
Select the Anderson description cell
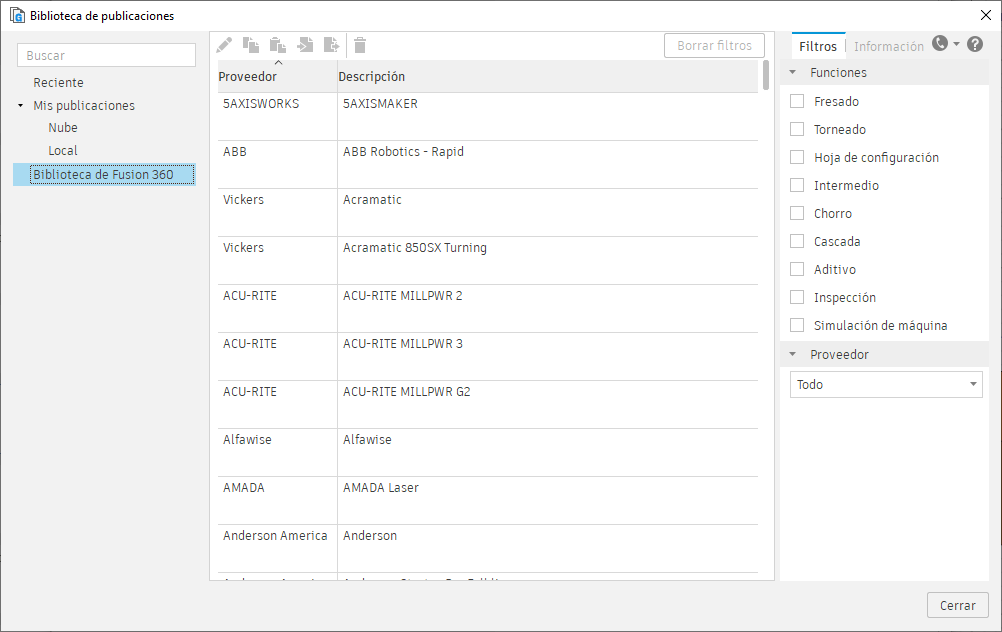548,548
